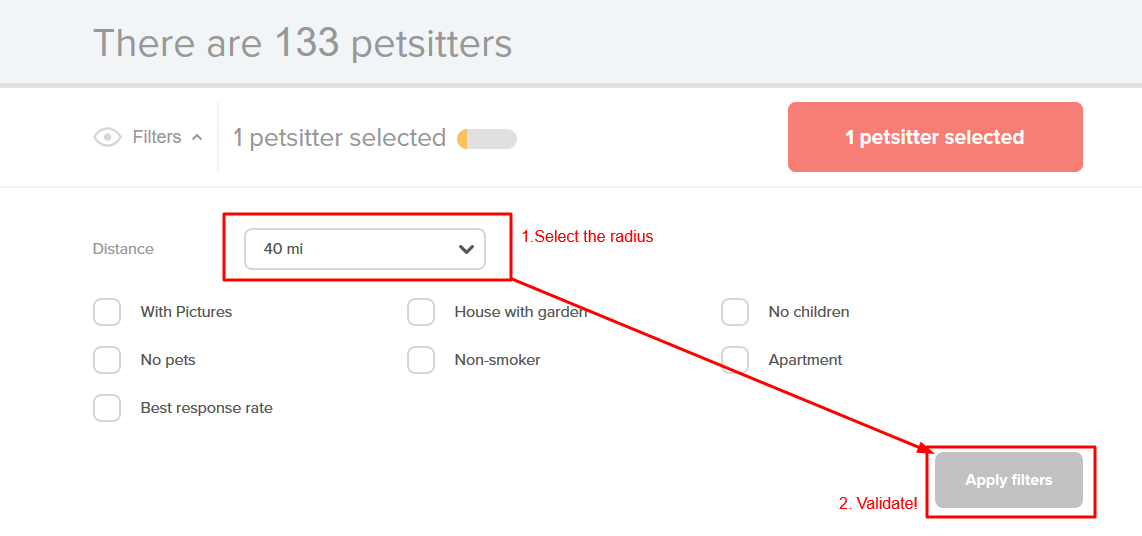Toggle House with garden filter

pos(421,312)
